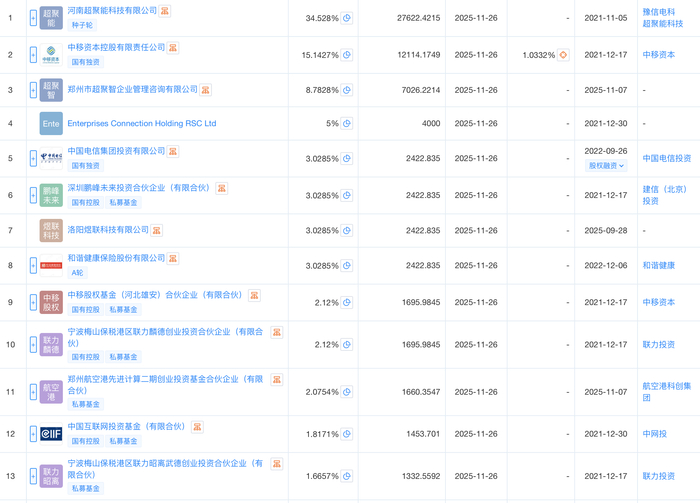Image resolution: width=700 pixels, height=503 pixels.
Task: Open 中国电信投资 link
Action: 667,158
